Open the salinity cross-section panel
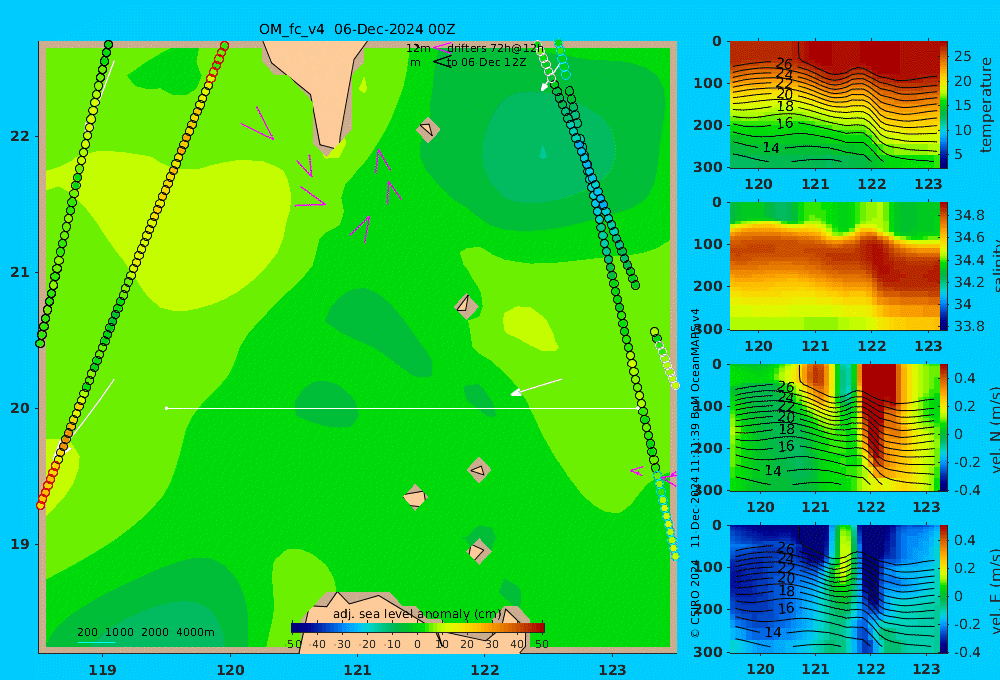Viewport: 1000px width, 680px height. [834, 266]
